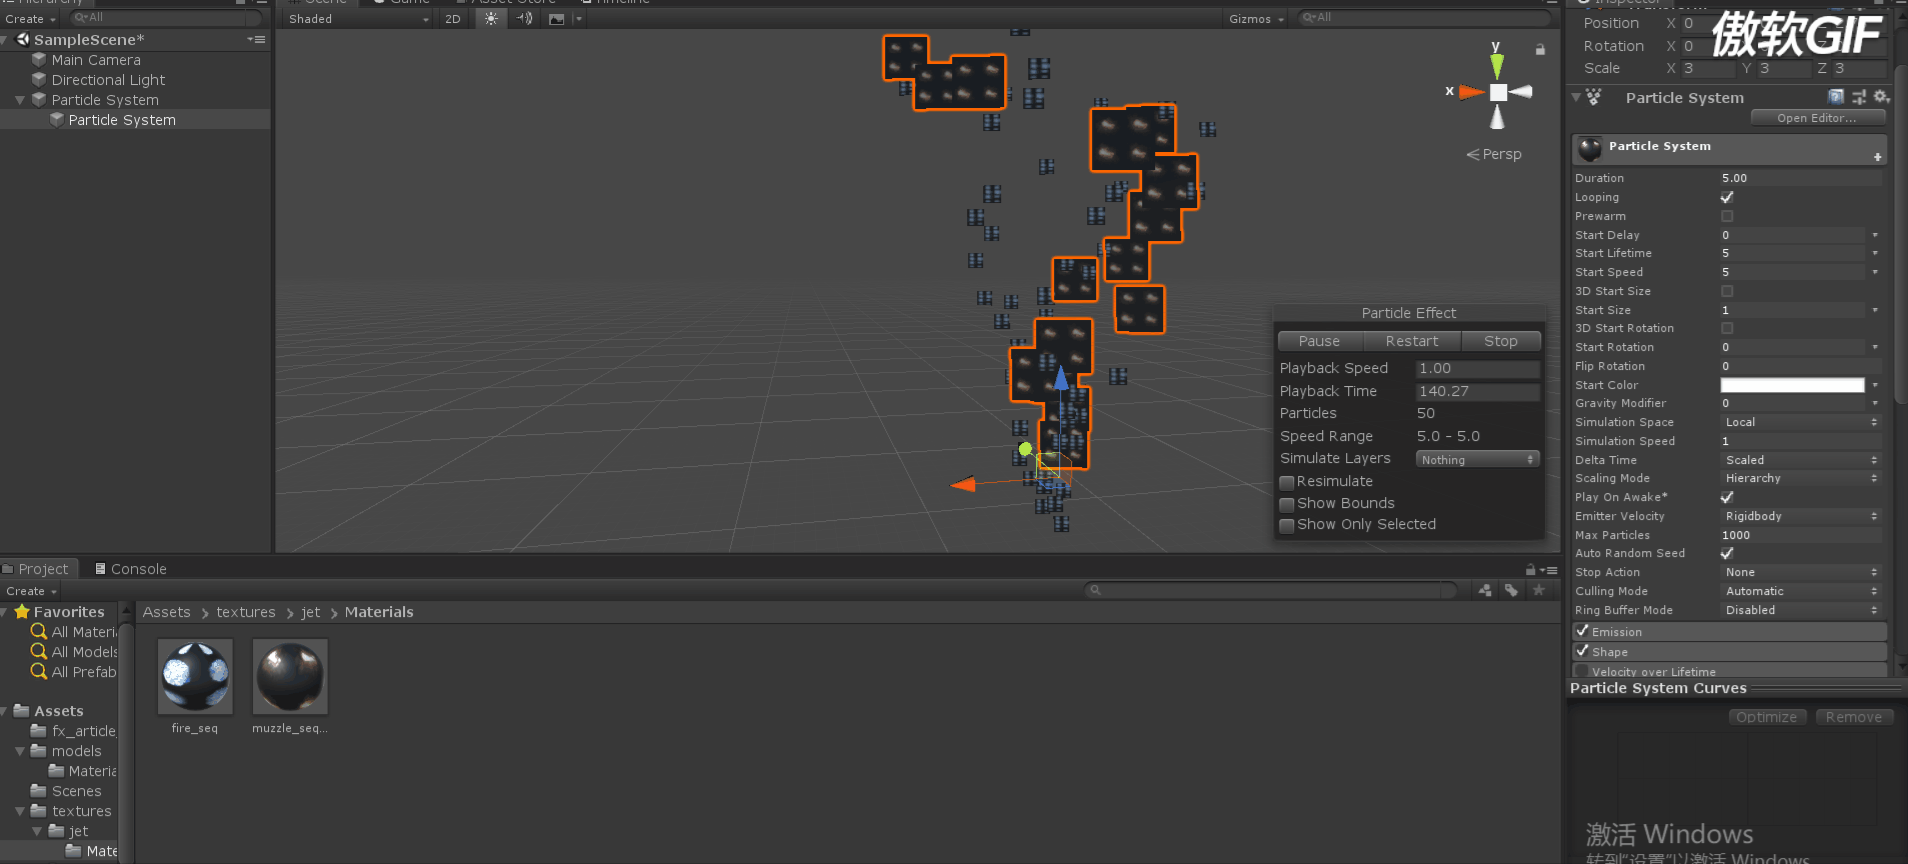Click Search by Type icon

tap(1485, 590)
